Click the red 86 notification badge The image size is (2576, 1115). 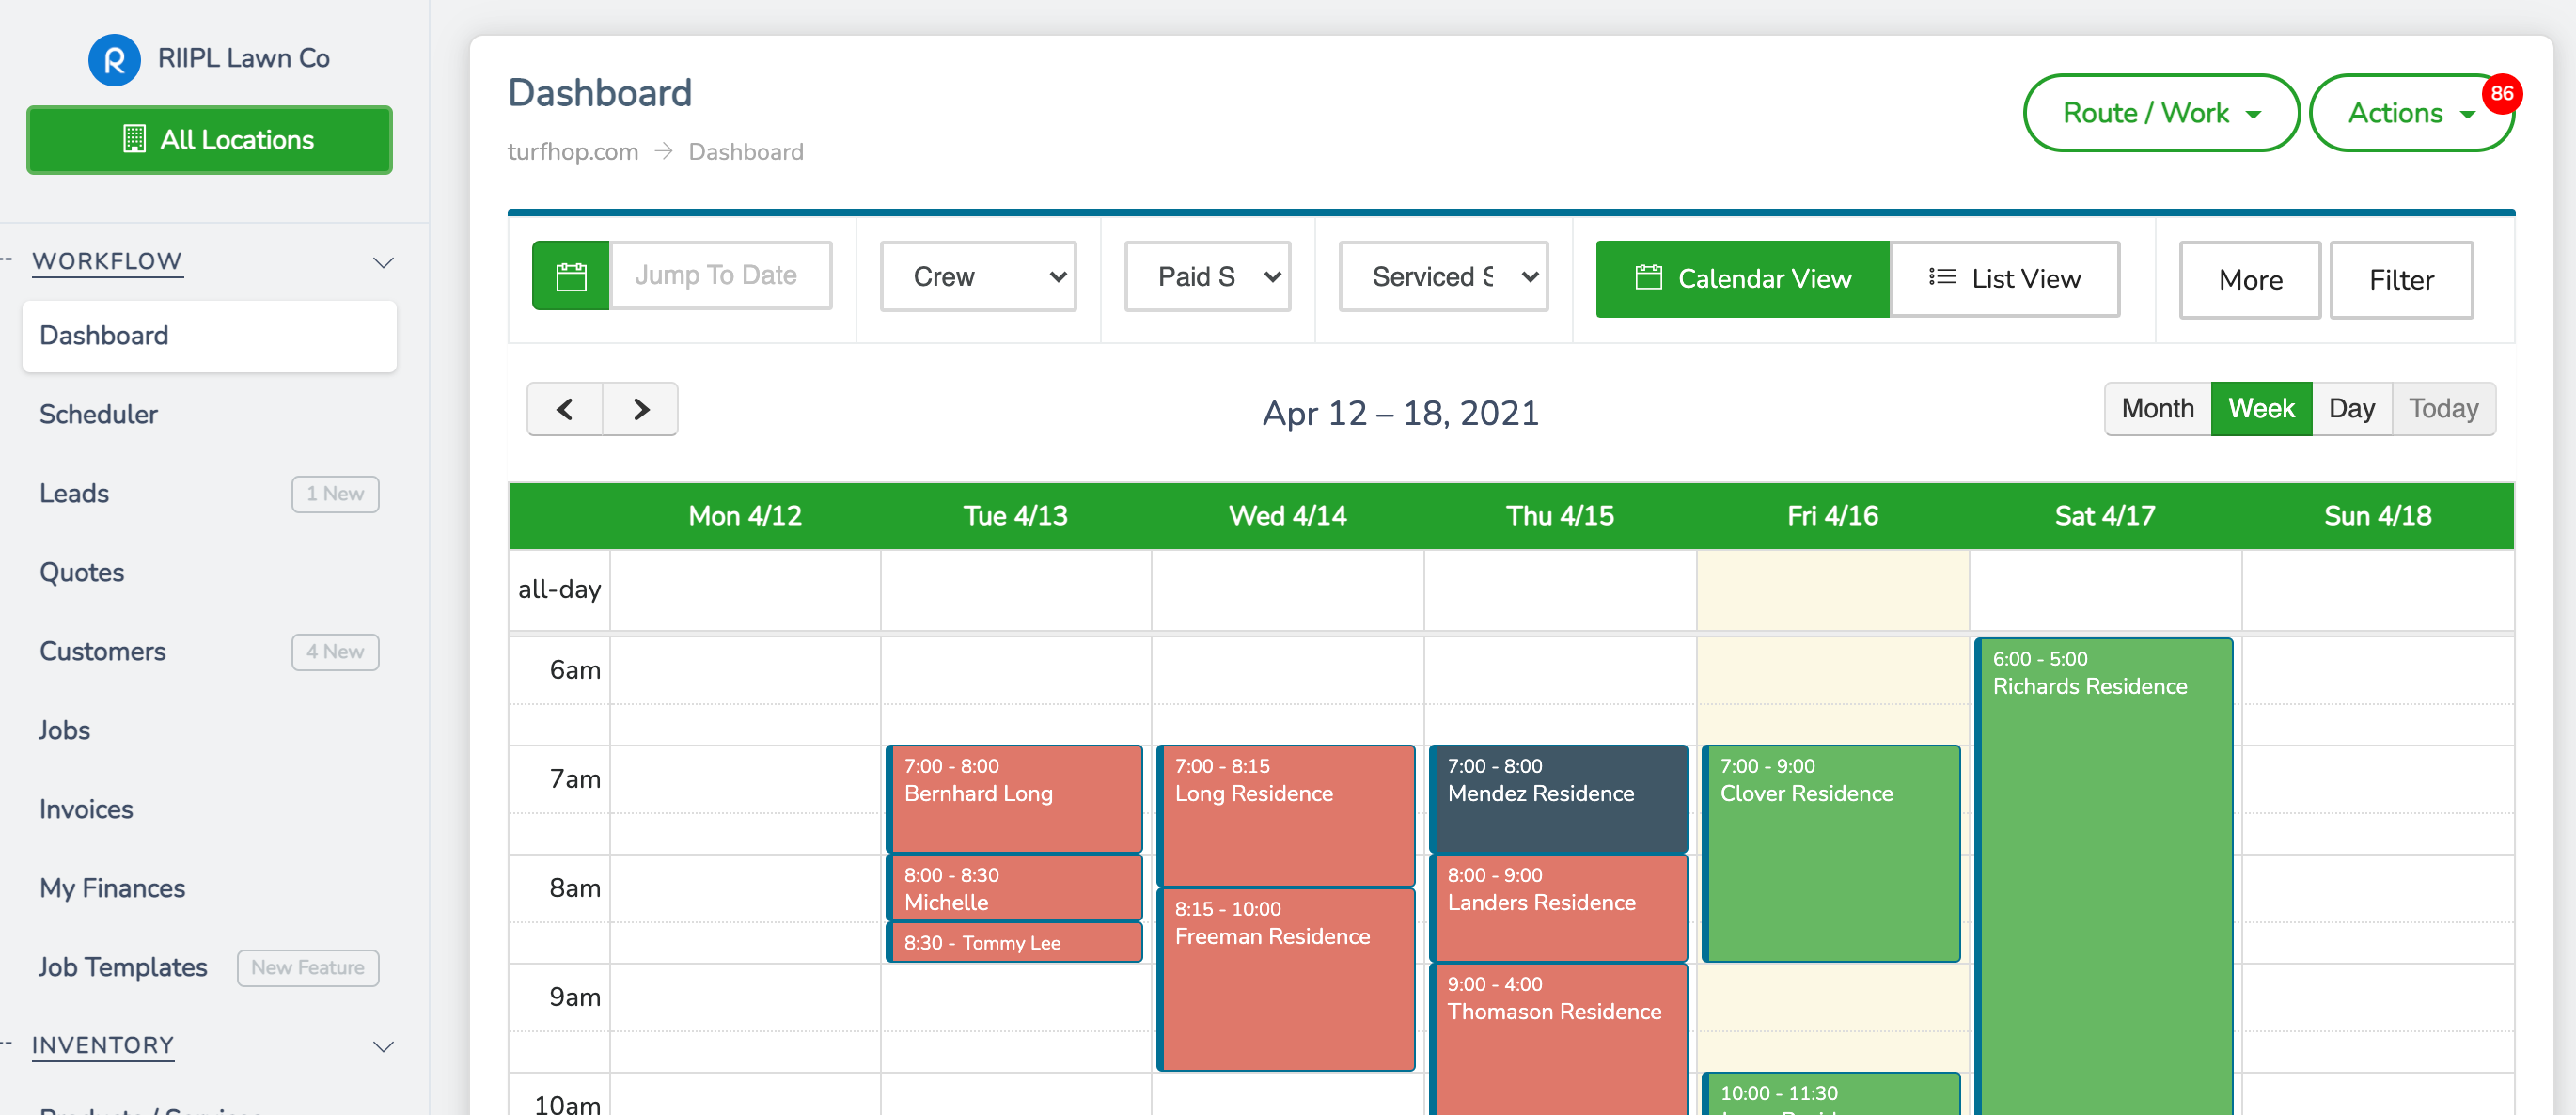(2501, 94)
